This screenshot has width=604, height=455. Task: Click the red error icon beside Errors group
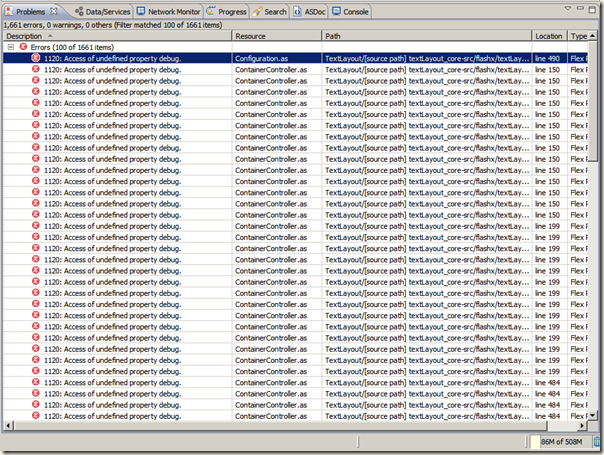(x=23, y=47)
